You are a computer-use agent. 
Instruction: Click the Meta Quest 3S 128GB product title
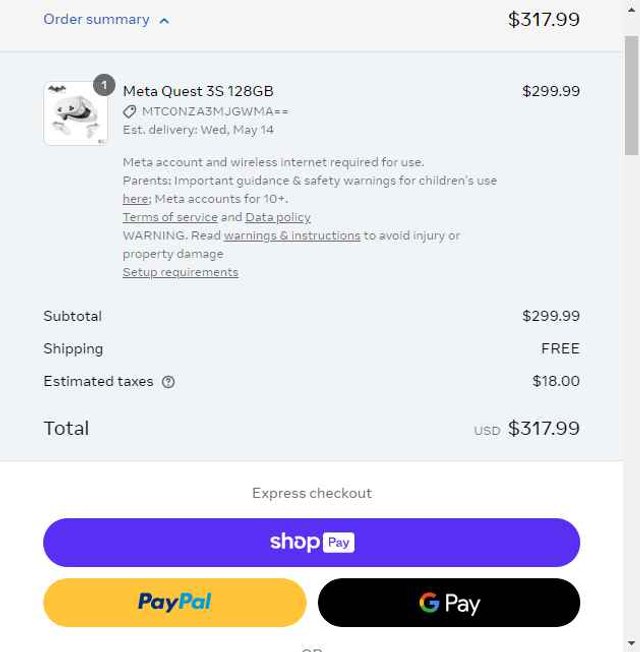click(x=198, y=91)
